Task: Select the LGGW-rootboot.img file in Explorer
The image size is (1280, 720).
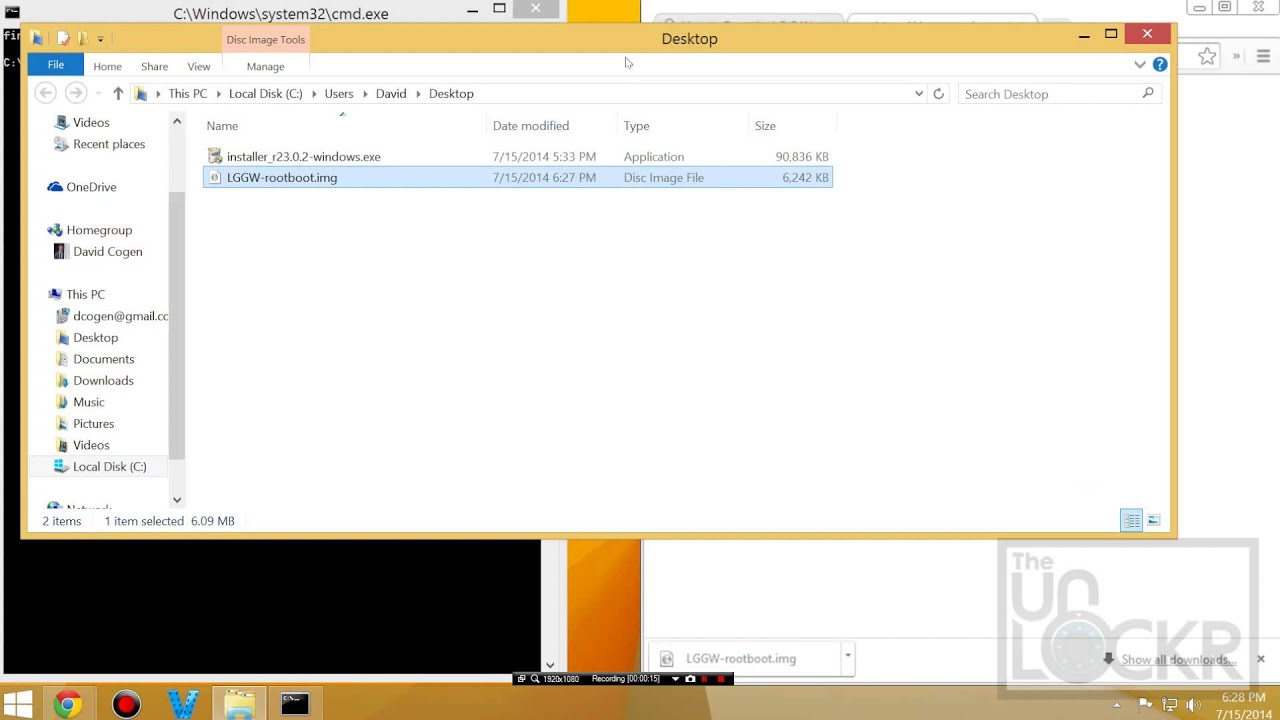Action: (518, 177)
